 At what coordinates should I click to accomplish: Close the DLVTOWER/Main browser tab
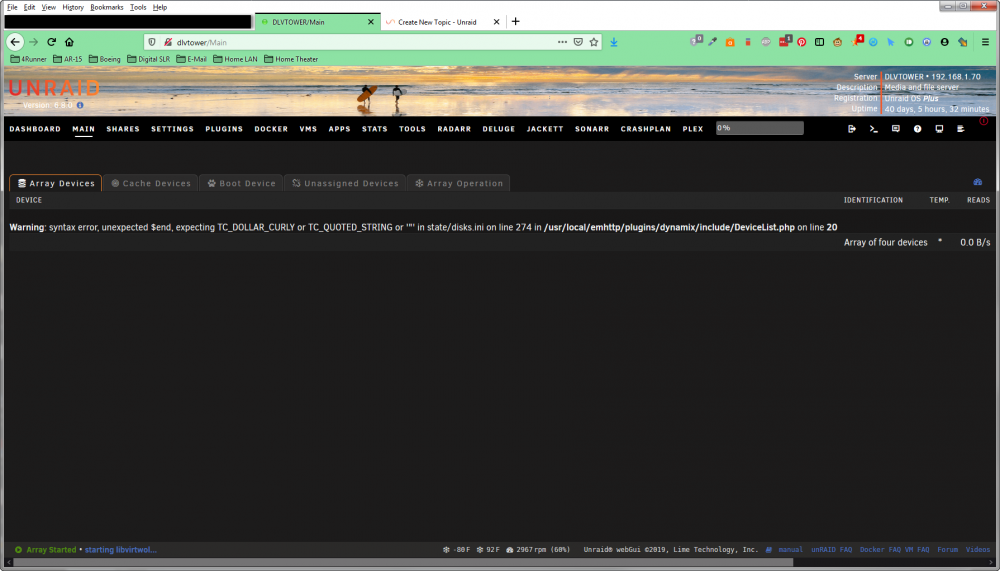click(371, 22)
